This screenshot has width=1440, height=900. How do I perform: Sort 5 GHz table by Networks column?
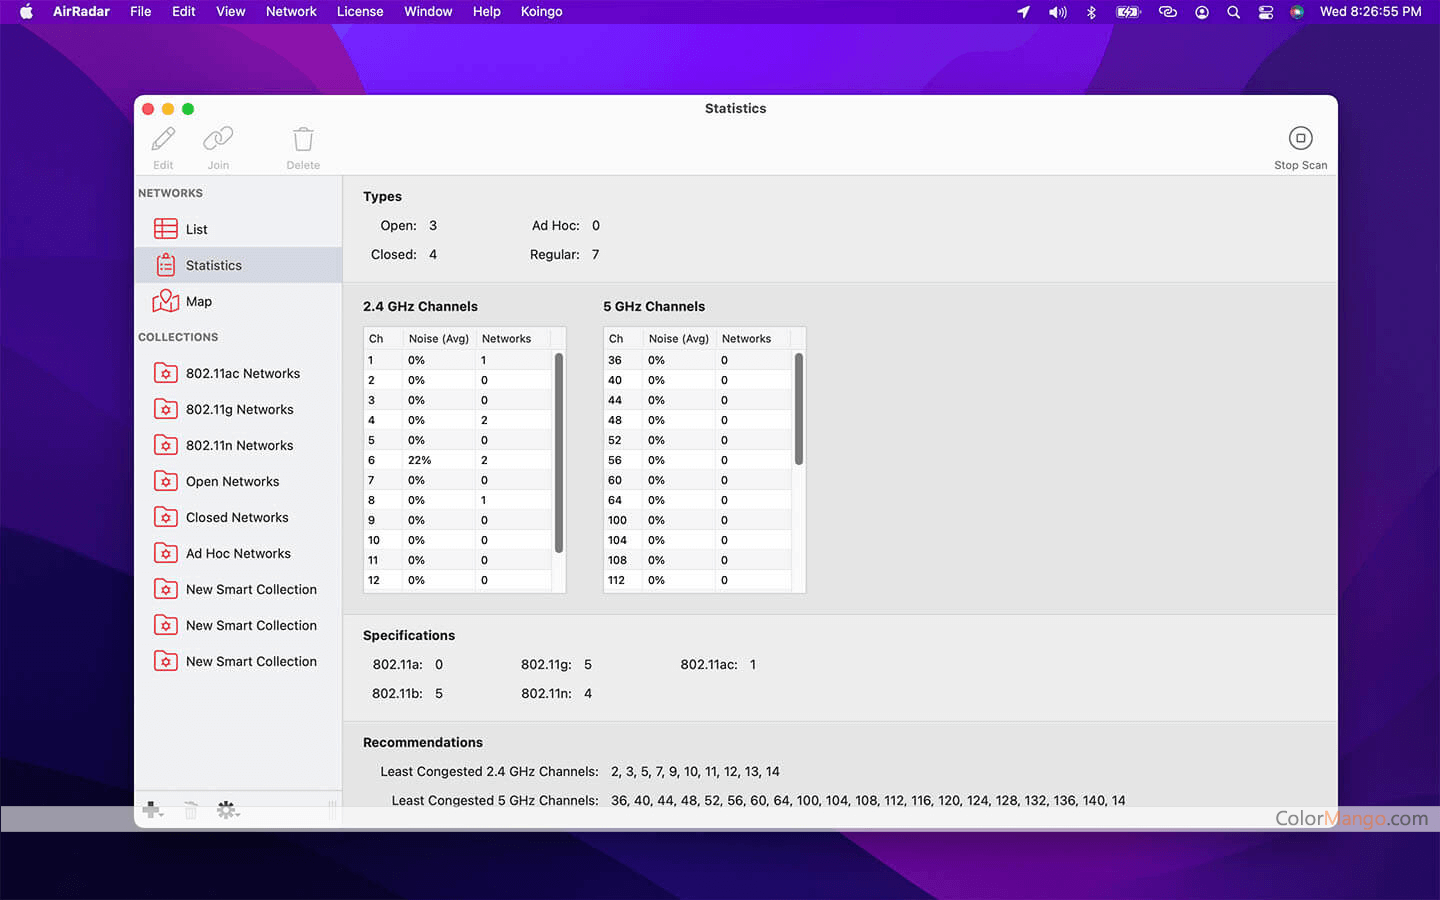(x=746, y=339)
